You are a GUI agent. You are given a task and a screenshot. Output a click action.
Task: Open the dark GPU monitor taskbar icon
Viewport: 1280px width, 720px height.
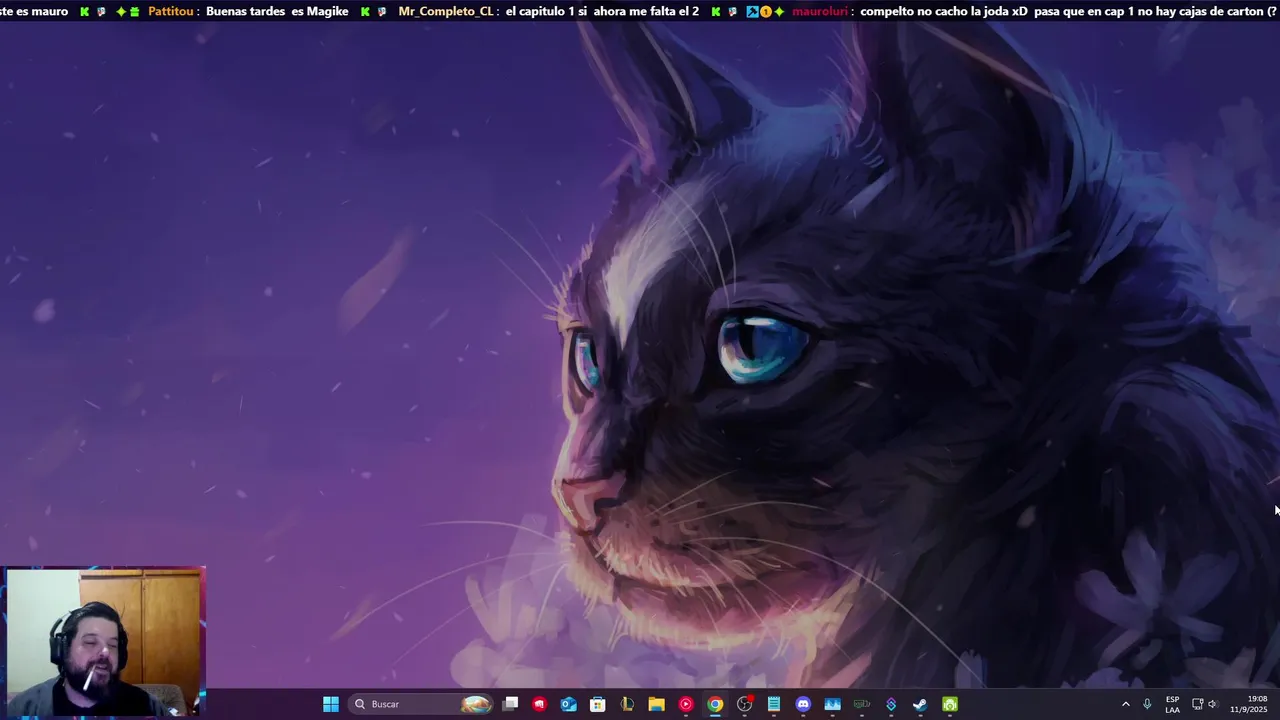point(862,704)
